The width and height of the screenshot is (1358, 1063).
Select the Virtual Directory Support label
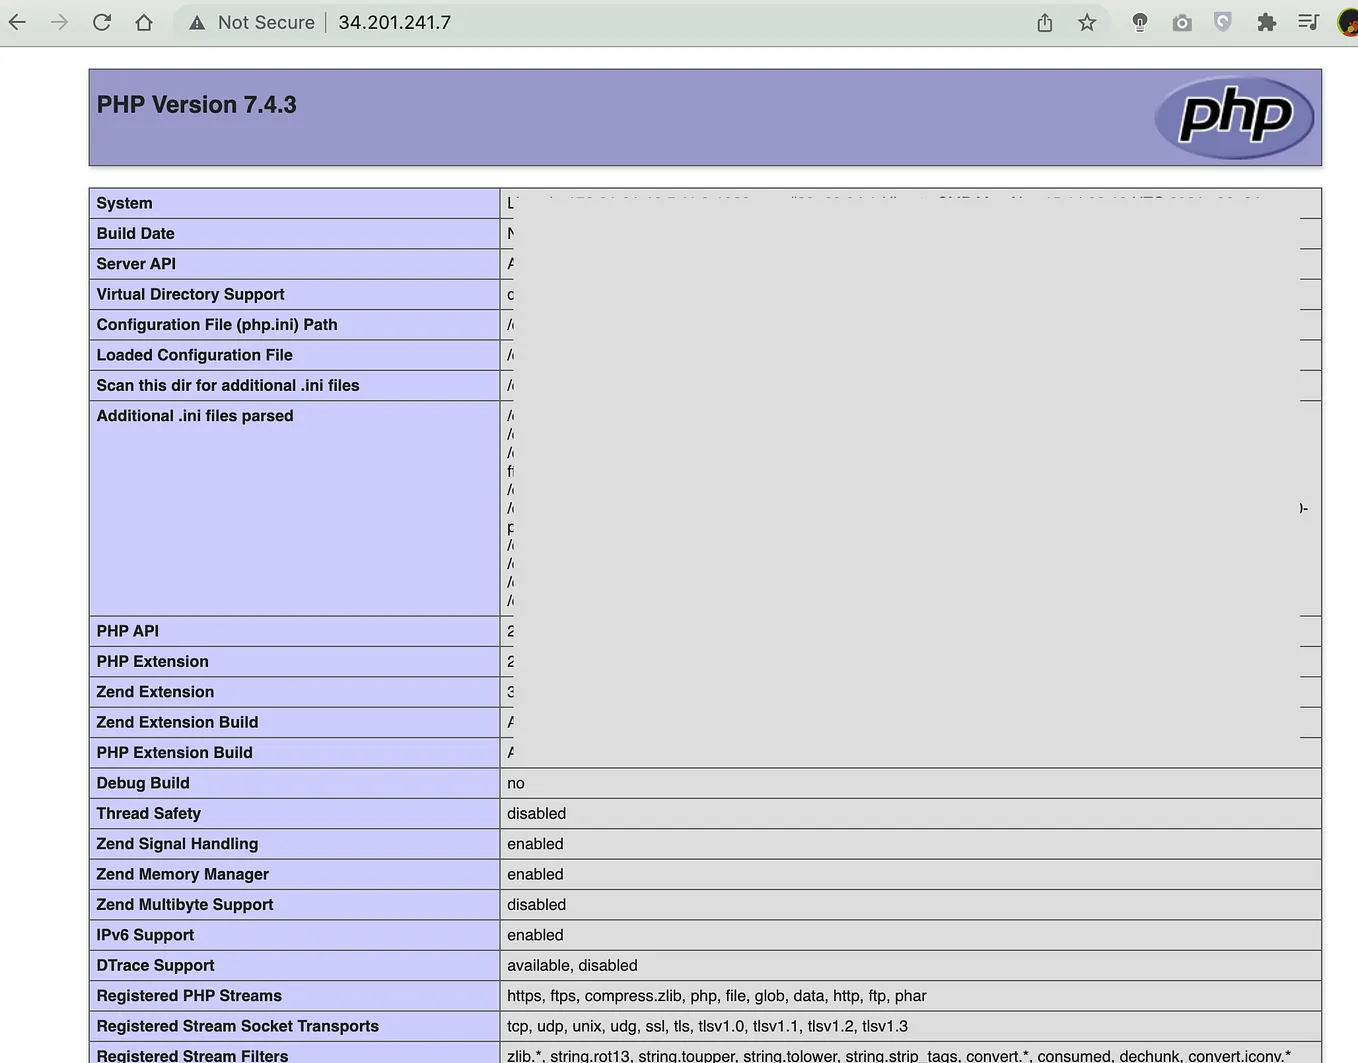[x=191, y=294]
